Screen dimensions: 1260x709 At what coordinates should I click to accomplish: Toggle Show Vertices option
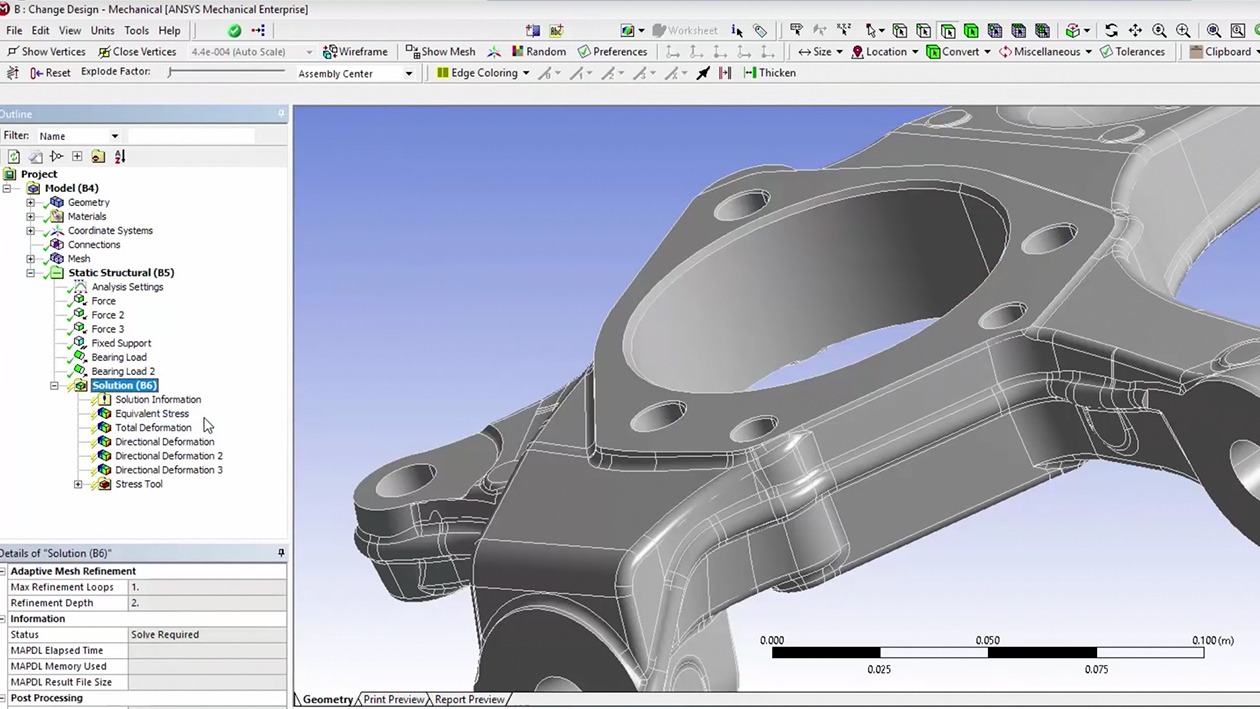(46, 52)
